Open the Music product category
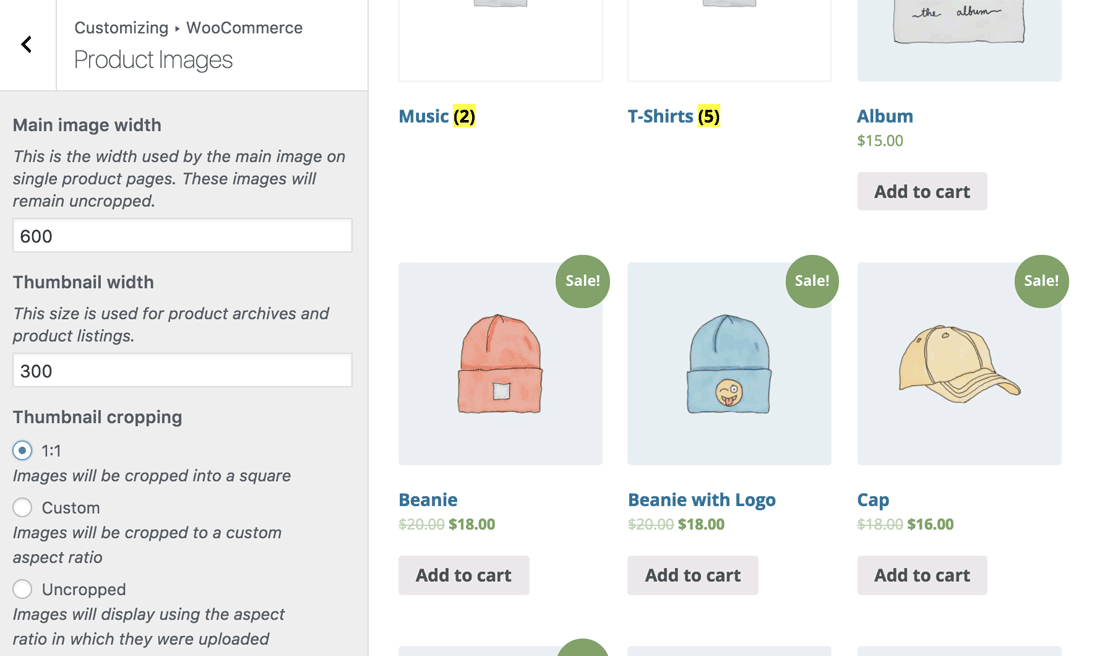The image size is (1100, 656). pyautogui.click(x=424, y=116)
